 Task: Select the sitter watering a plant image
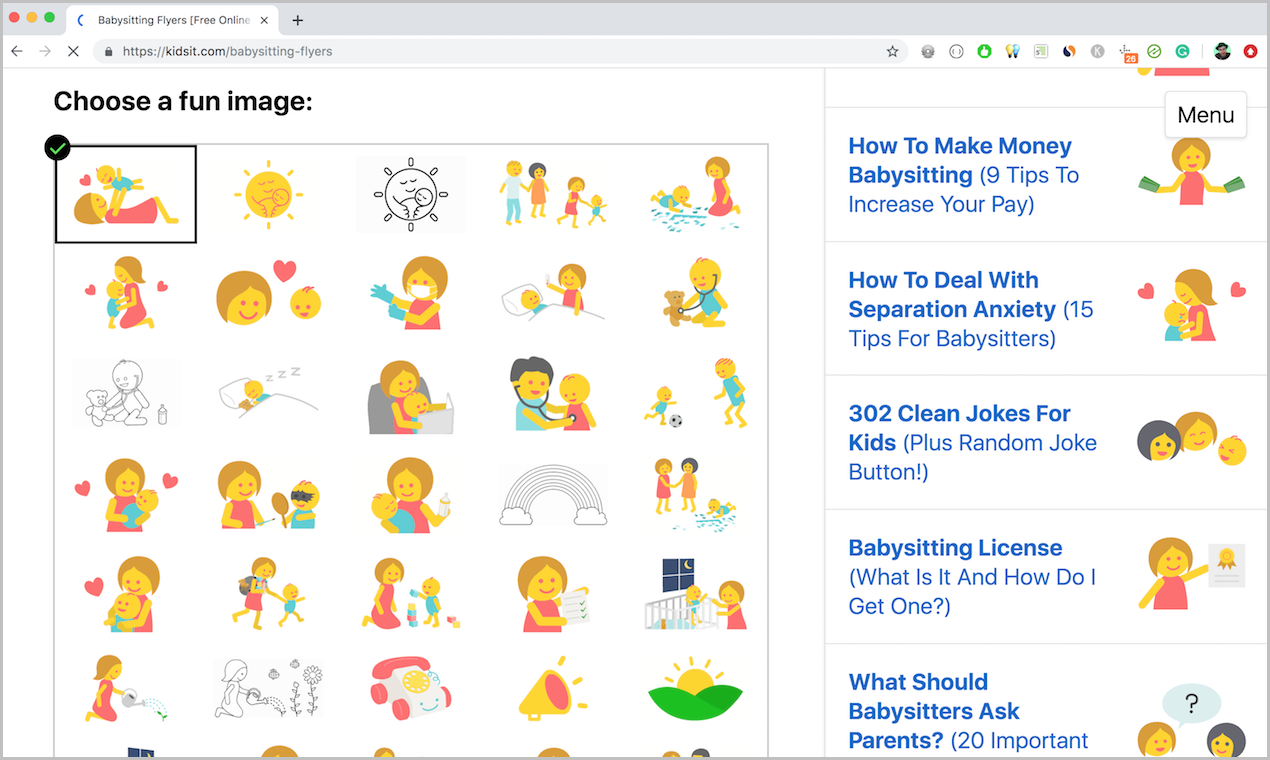click(x=126, y=688)
